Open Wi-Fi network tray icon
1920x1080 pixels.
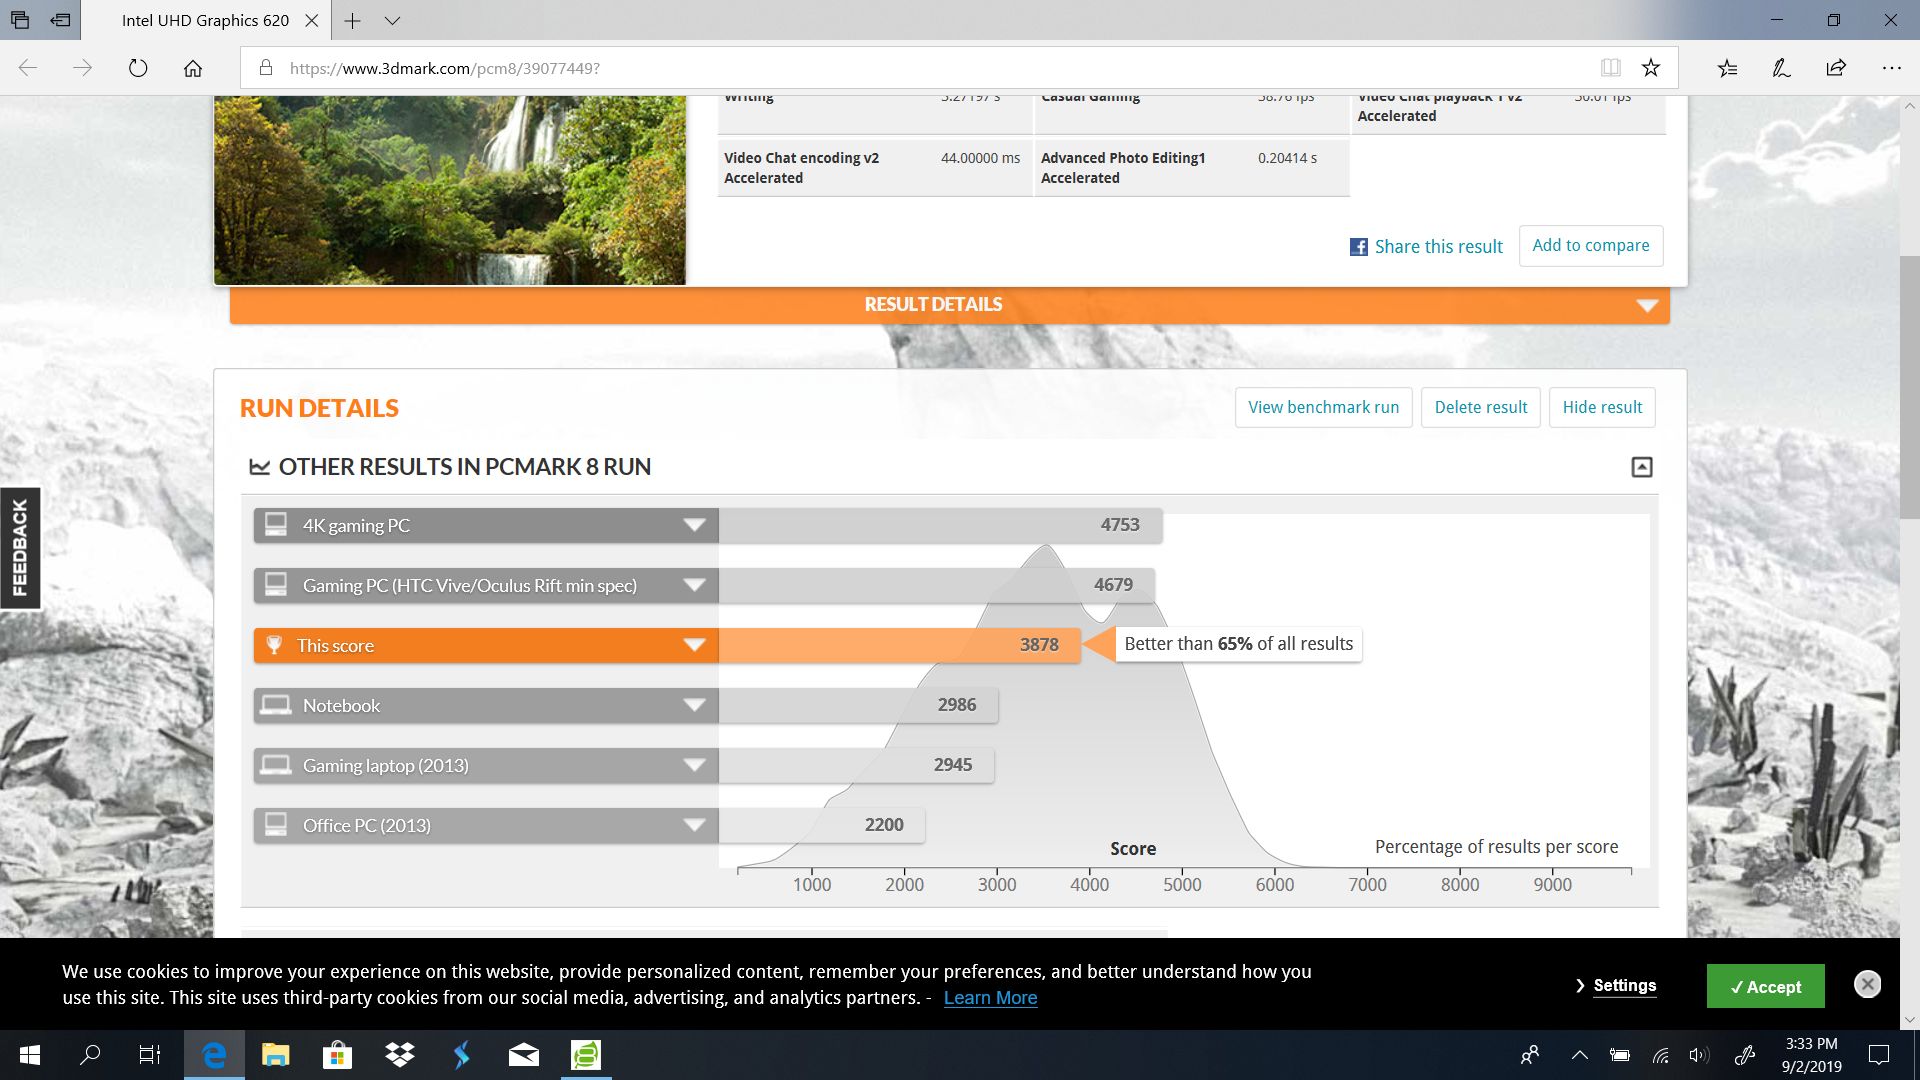coord(1660,1055)
